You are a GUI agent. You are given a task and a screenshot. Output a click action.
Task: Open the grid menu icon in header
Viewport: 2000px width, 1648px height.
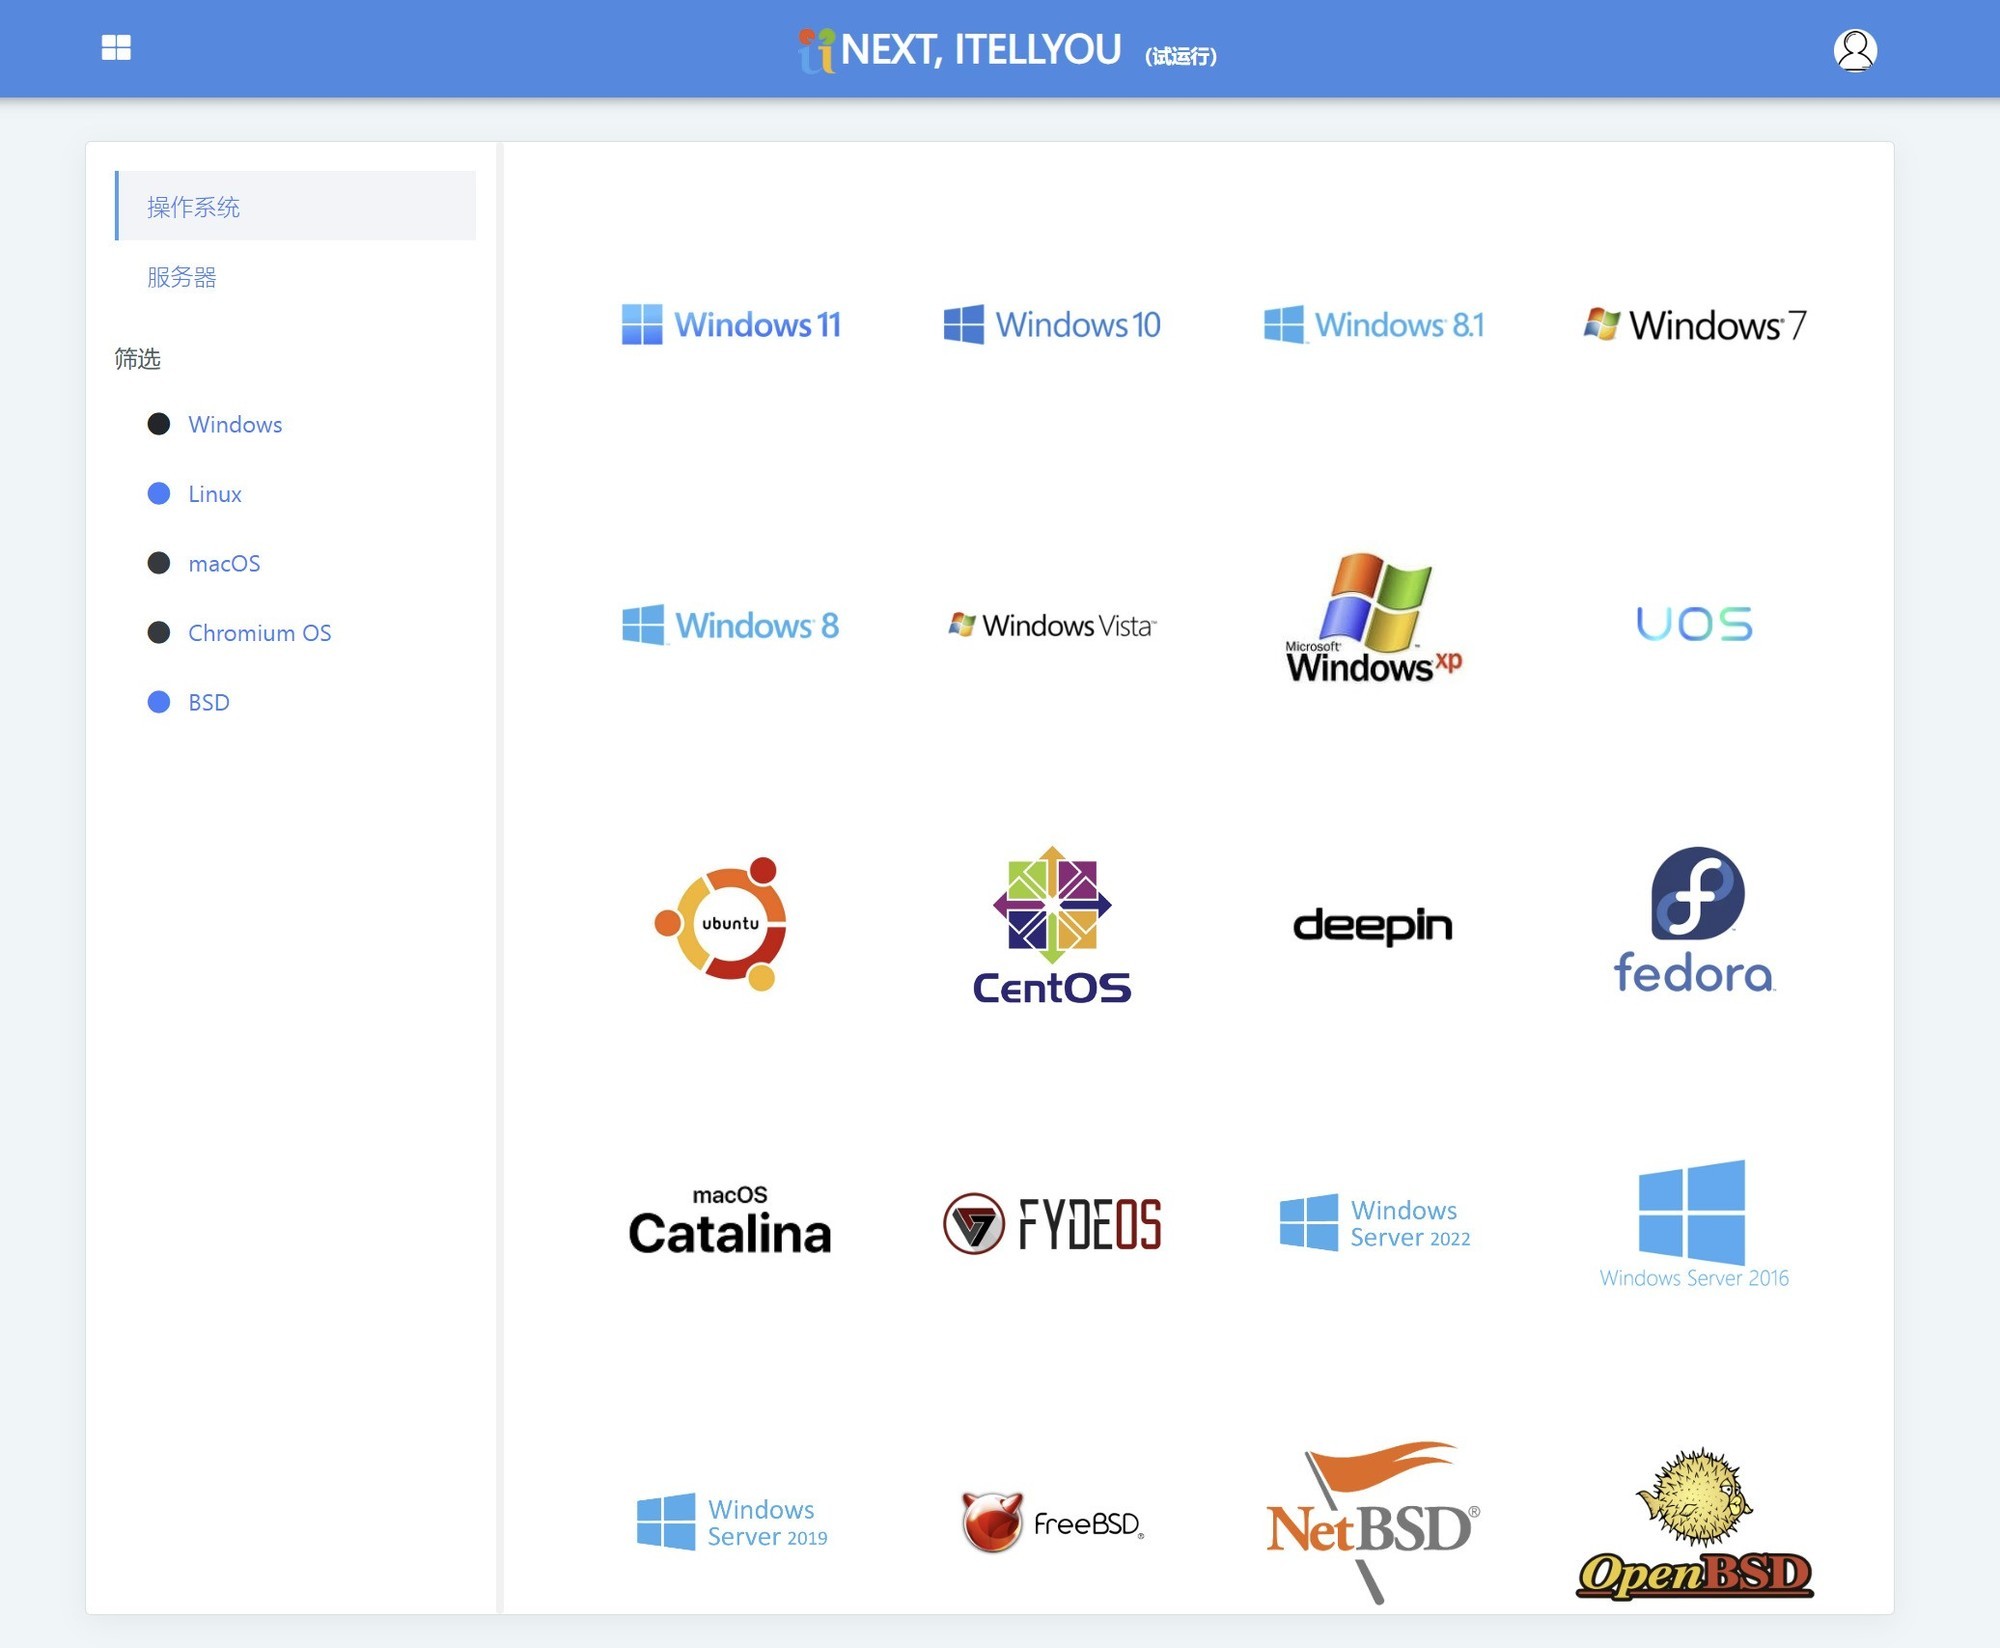click(x=116, y=48)
